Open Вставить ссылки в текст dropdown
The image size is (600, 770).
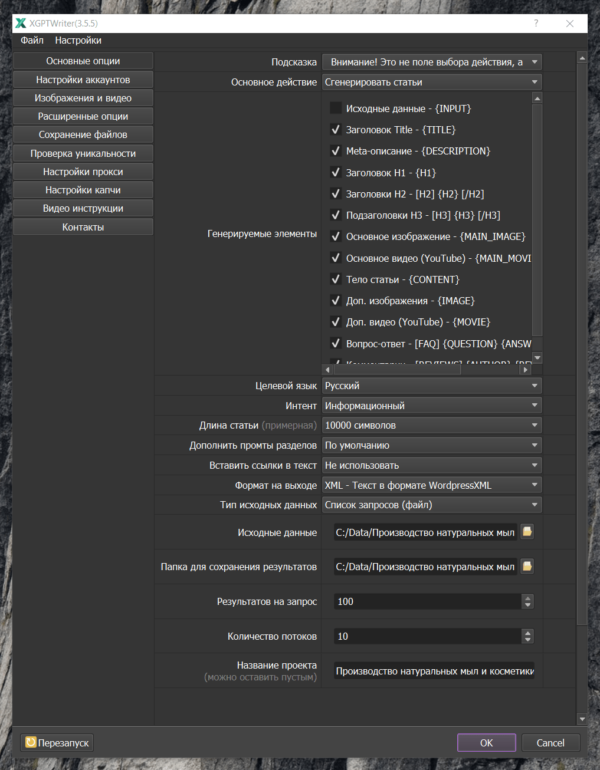(x=432, y=465)
